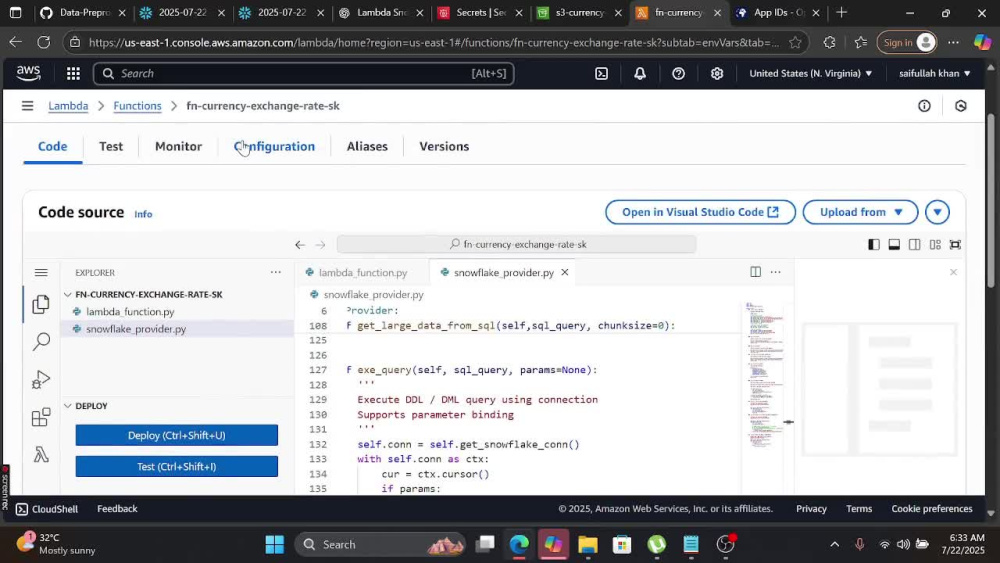Image resolution: width=1000 pixels, height=563 pixels.
Task: Open Cookie preferences in footer
Action: (x=932, y=509)
